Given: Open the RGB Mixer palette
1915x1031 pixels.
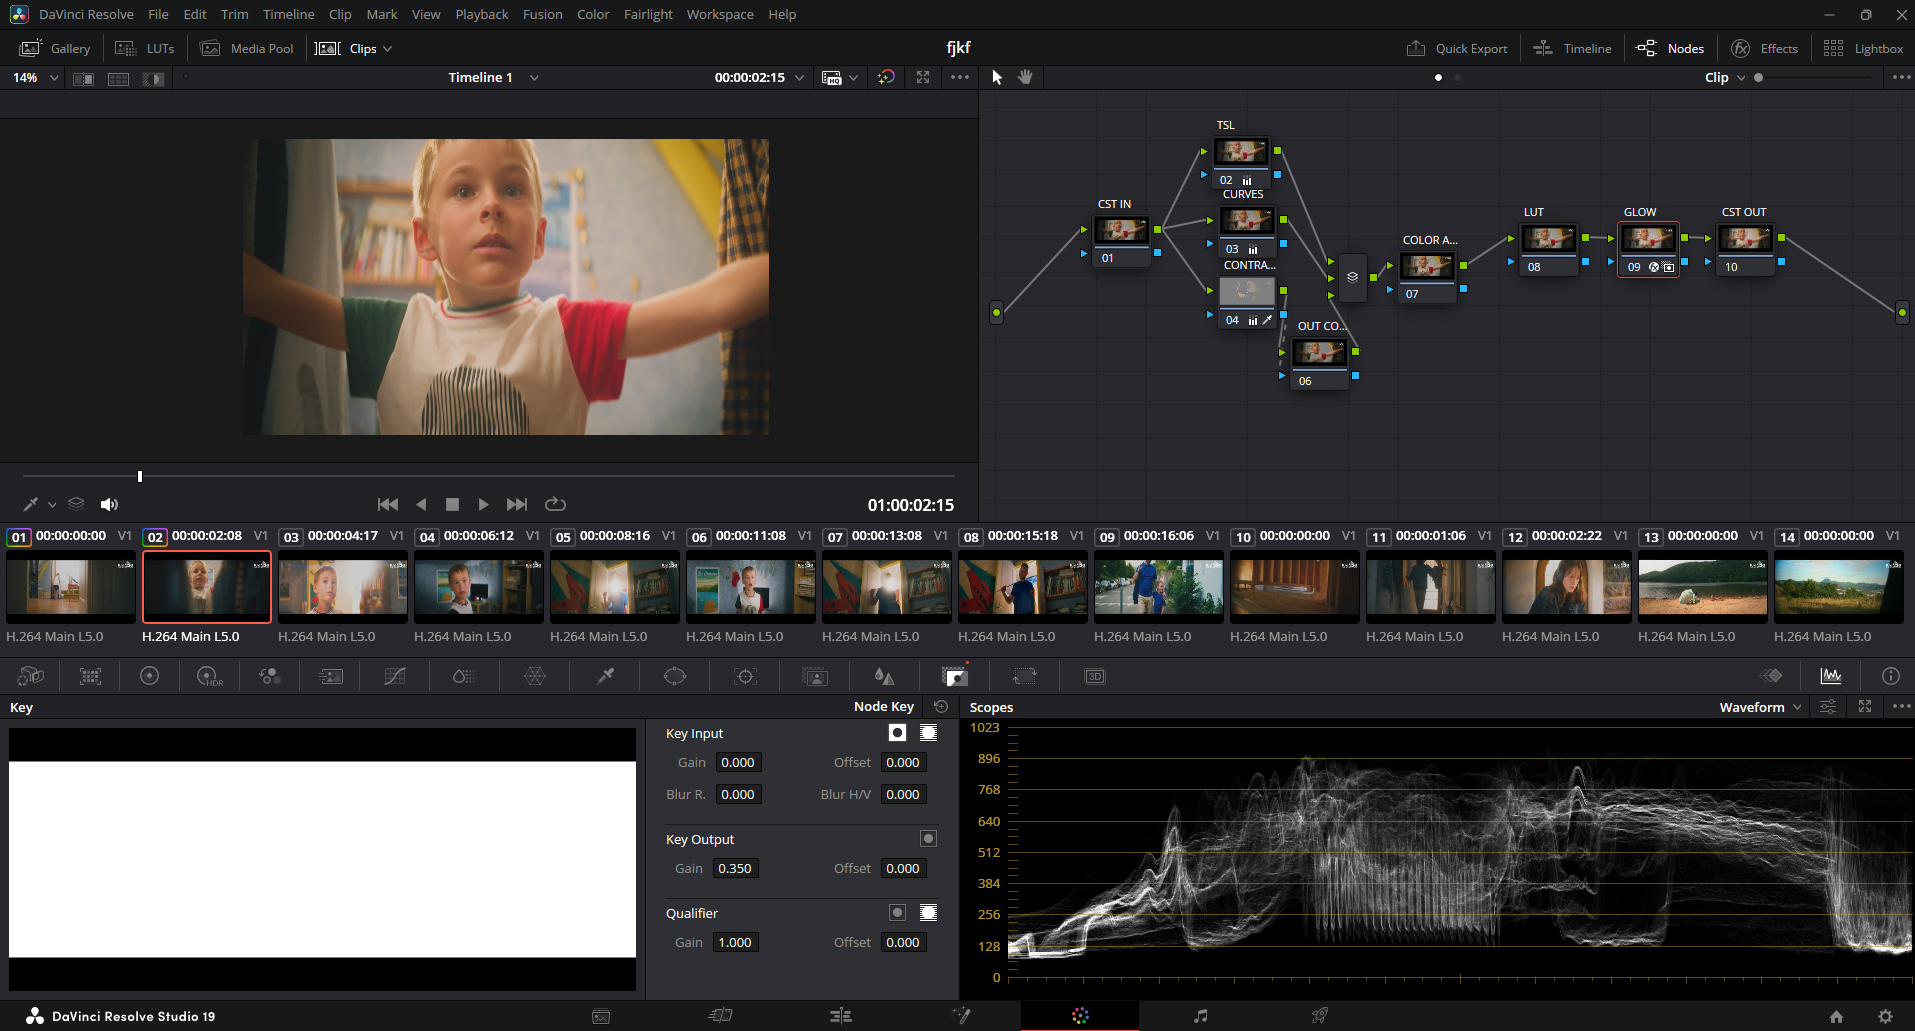Looking at the screenshot, I should coord(269,677).
